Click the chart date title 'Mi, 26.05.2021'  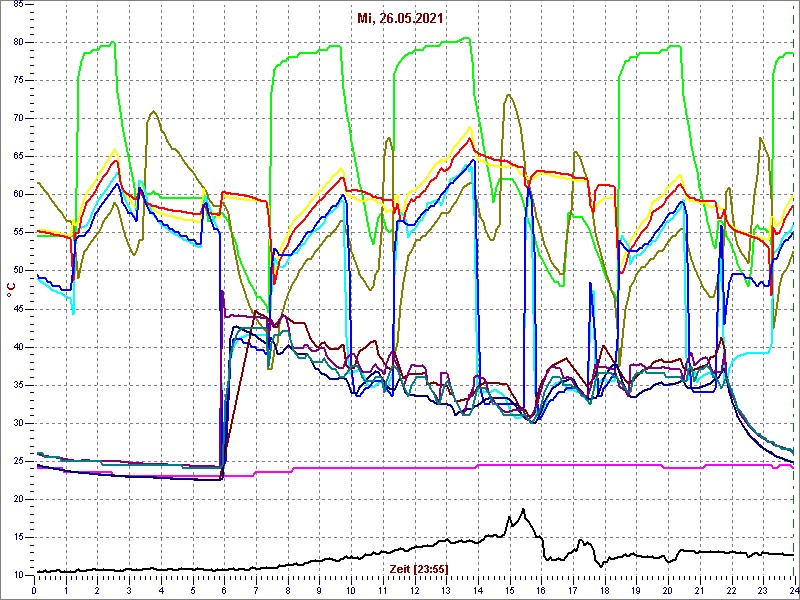click(x=400, y=18)
